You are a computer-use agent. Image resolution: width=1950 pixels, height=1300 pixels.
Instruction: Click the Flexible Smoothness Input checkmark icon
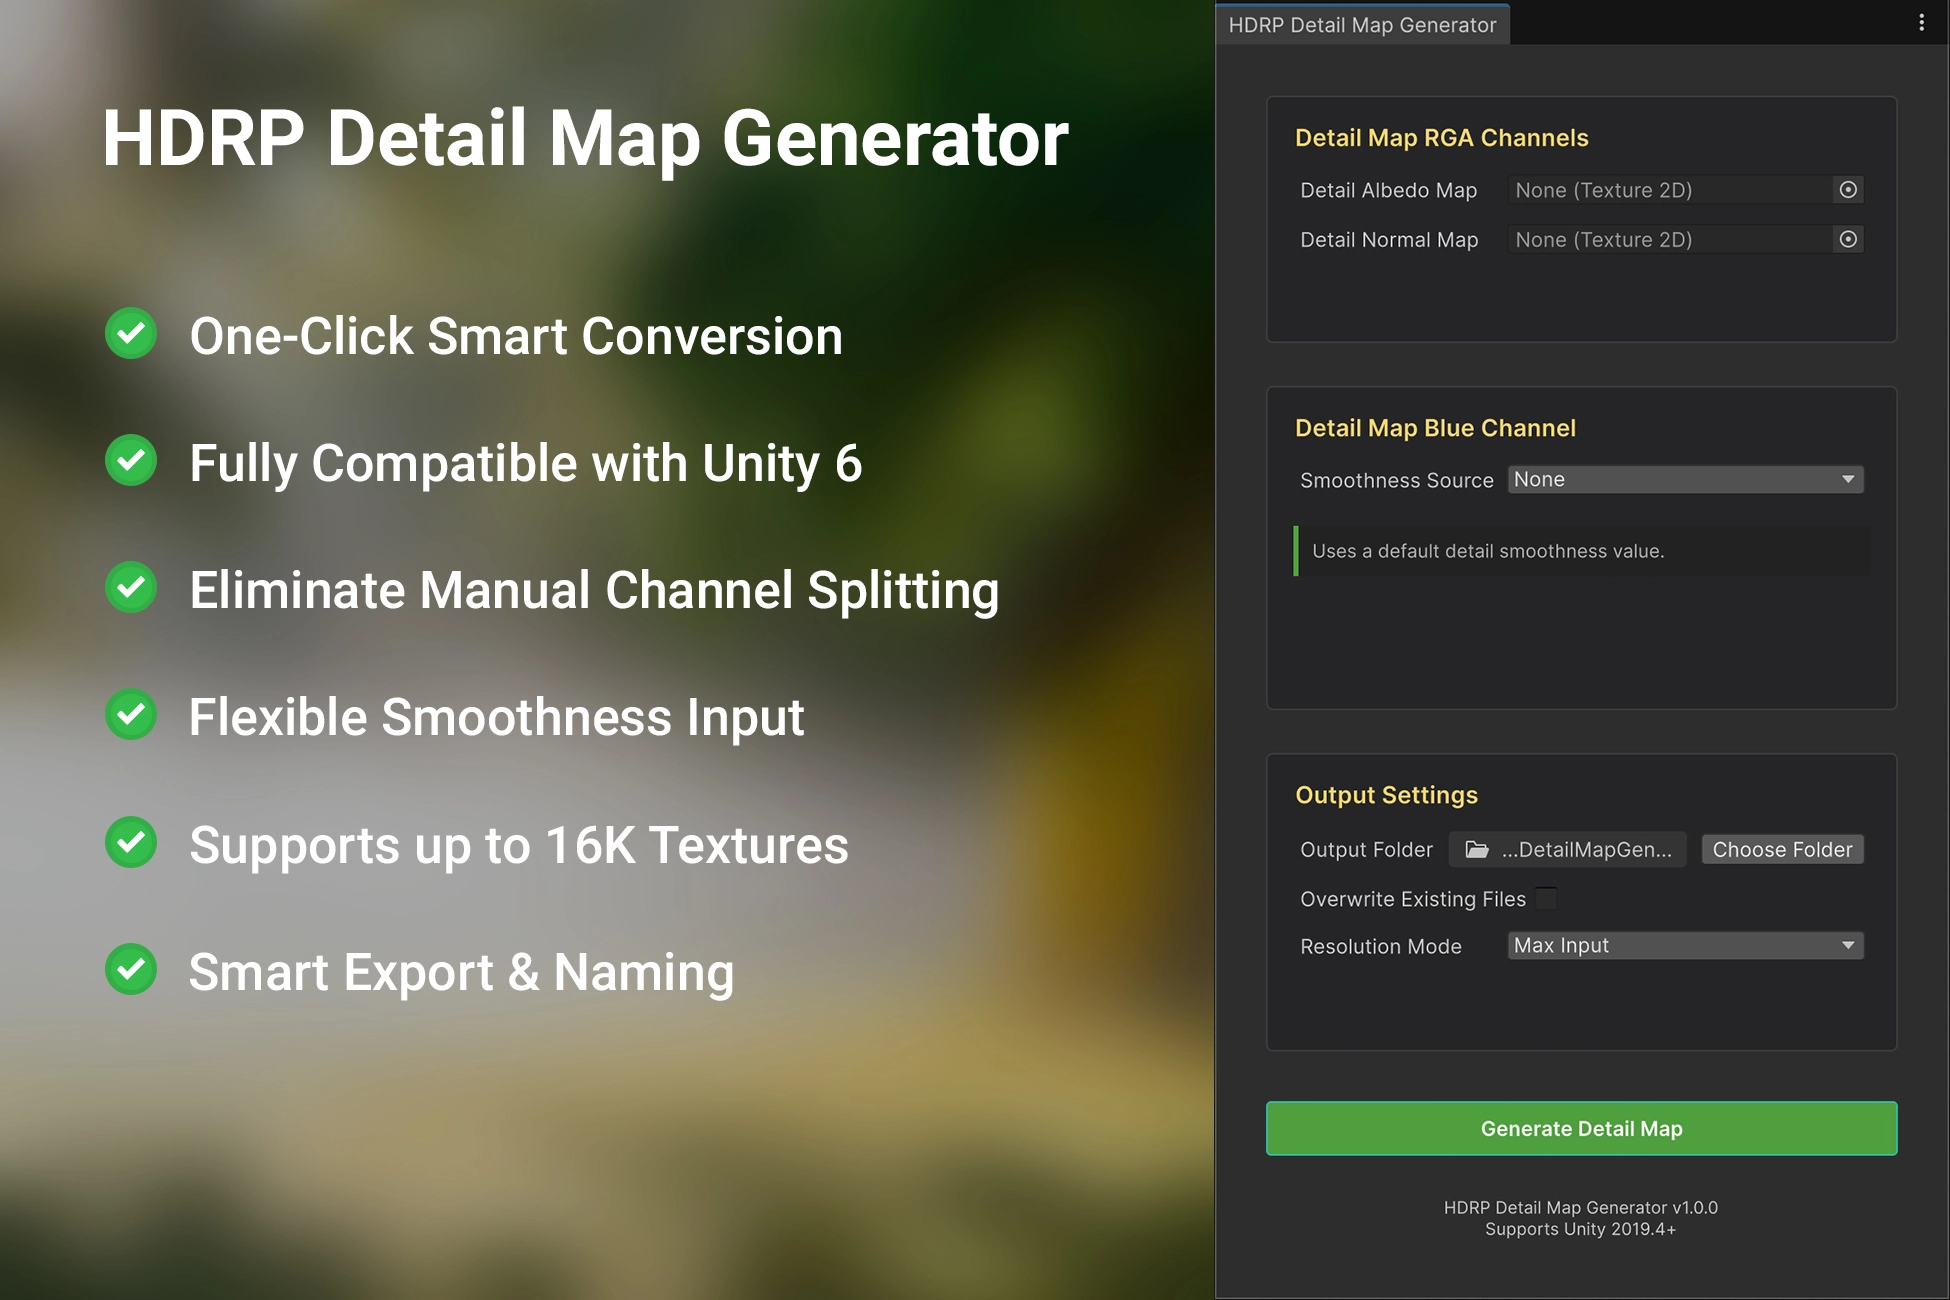pos(131,715)
